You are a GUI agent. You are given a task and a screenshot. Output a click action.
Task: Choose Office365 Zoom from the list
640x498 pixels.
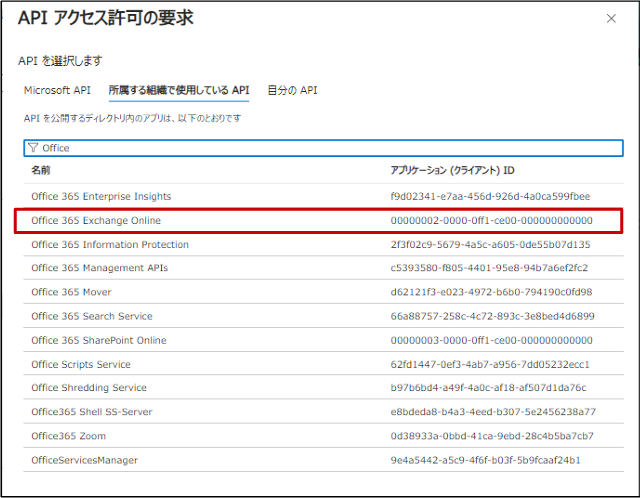click(69, 436)
